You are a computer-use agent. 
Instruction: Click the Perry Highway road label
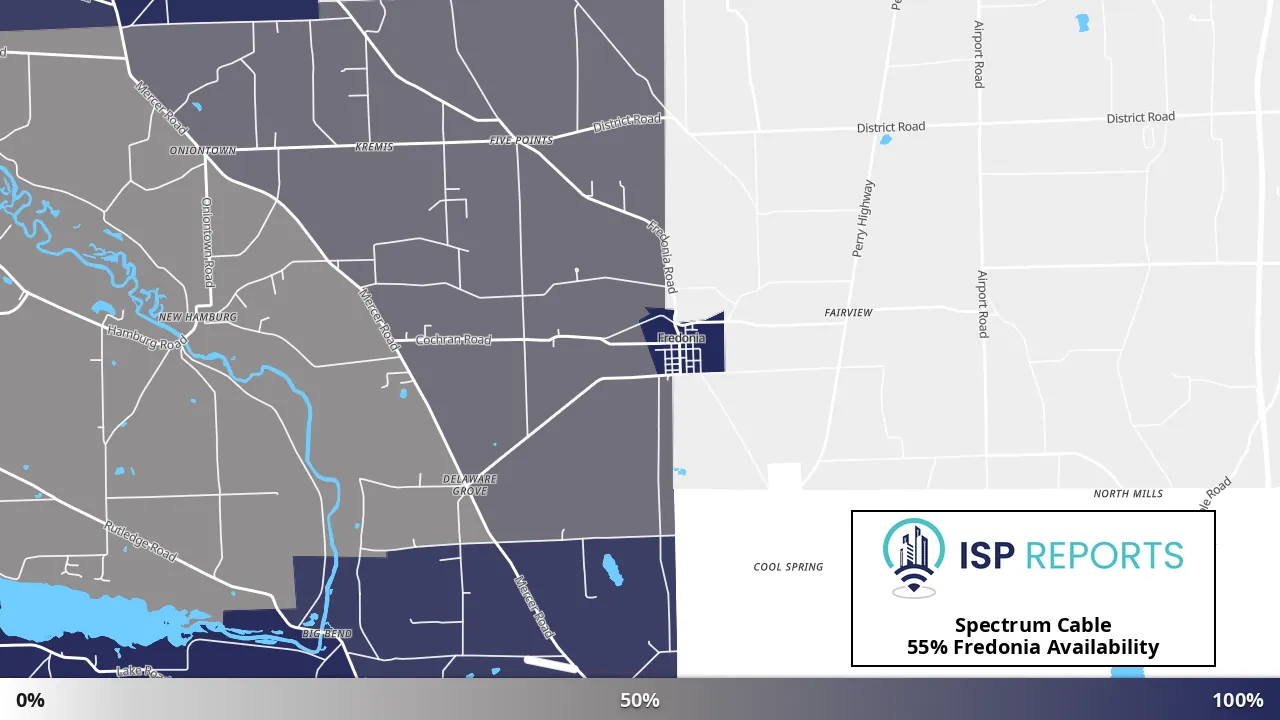863,219
